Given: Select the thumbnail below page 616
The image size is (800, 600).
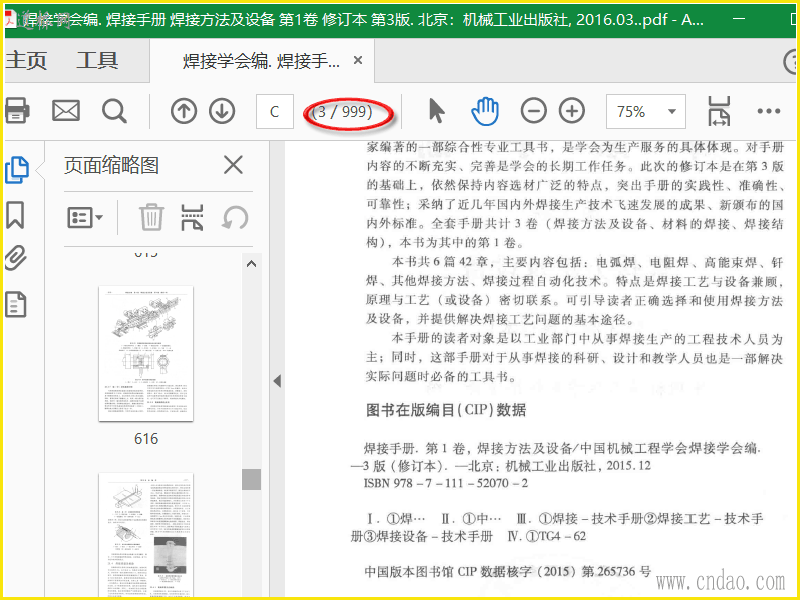Looking at the screenshot, I should (146, 535).
